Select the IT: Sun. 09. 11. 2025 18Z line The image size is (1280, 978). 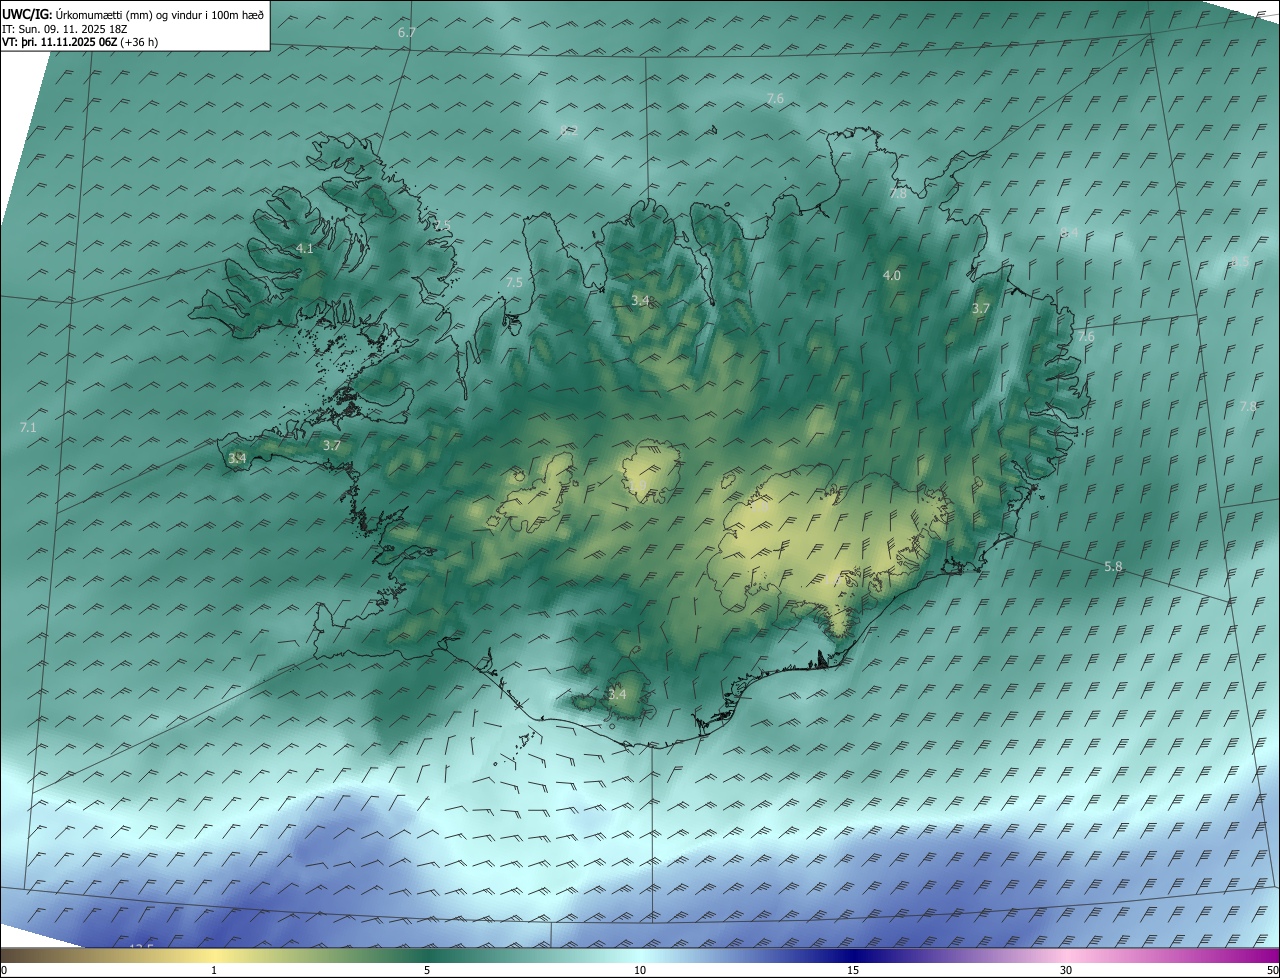pos(63,28)
